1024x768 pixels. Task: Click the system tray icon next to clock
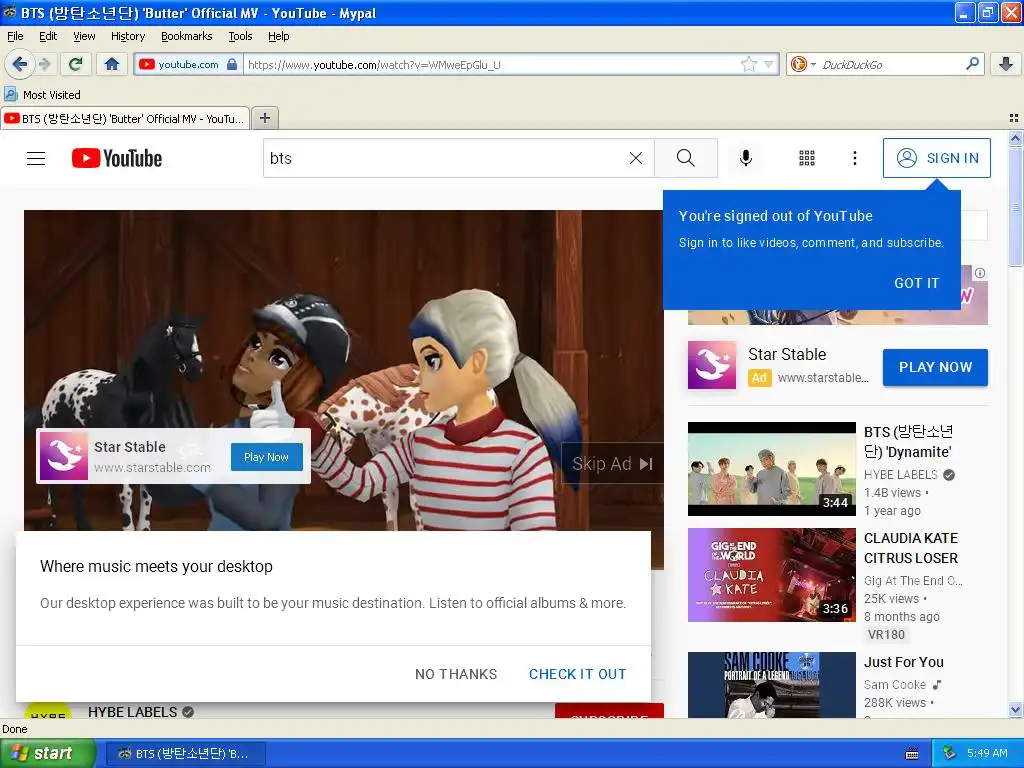pyautogui.click(x=950, y=753)
